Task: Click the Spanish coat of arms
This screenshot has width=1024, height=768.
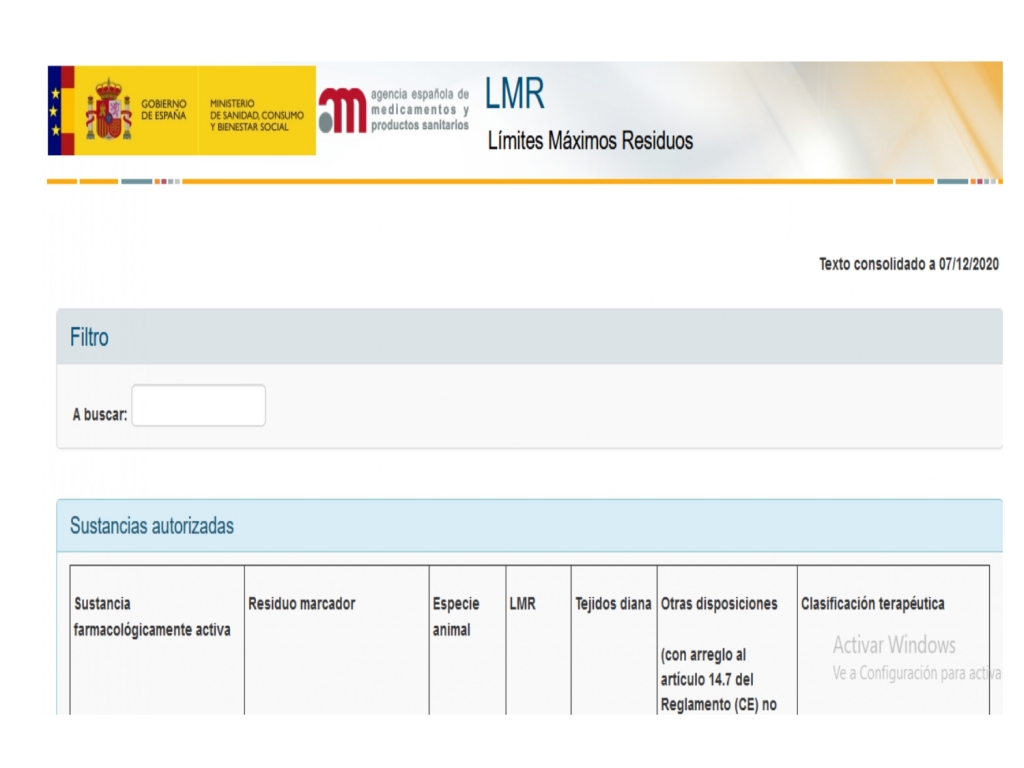Action: [x=108, y=110]
